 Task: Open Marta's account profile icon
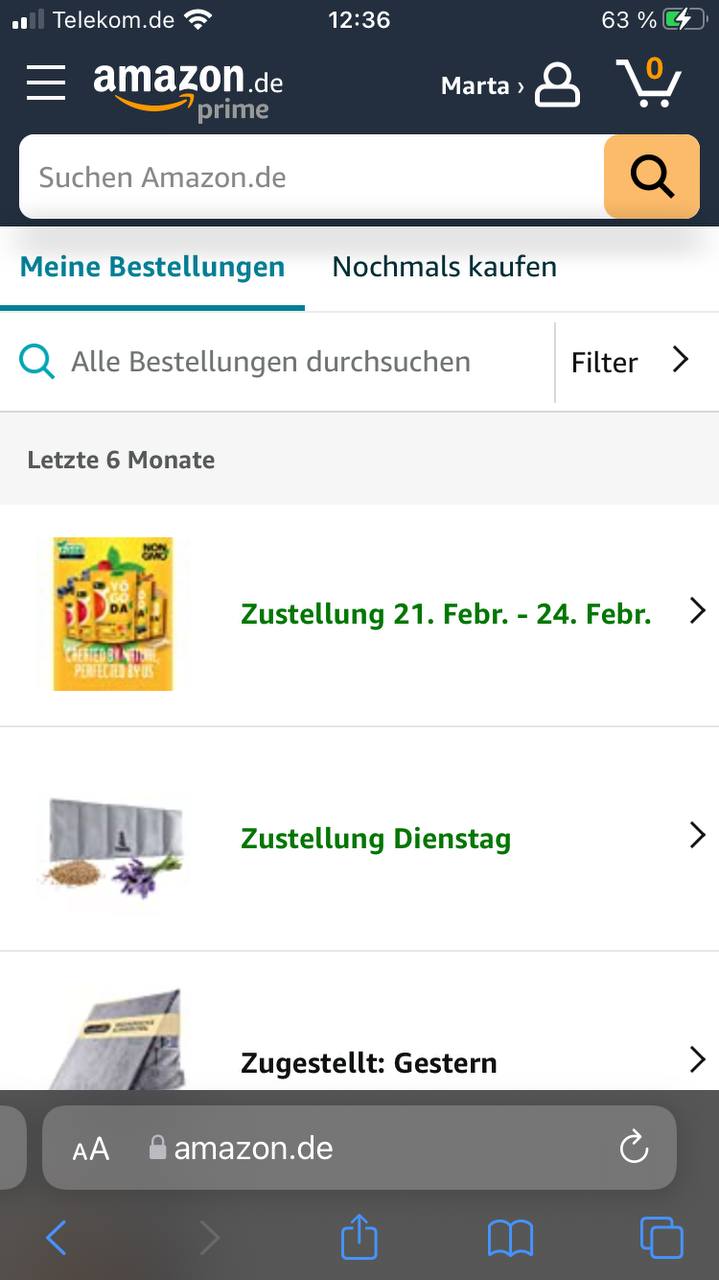pos(557,85)
